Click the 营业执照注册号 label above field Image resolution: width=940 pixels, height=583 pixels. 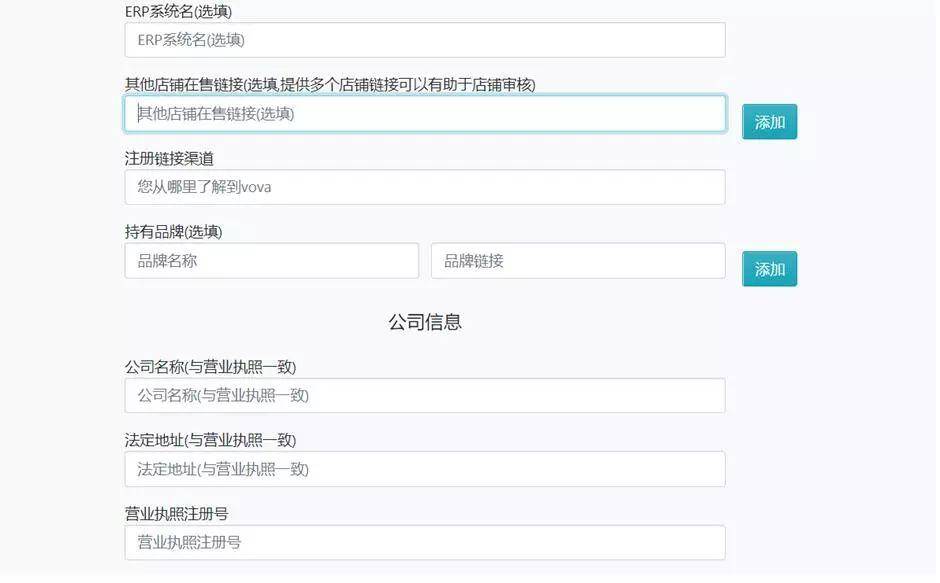point(176,513)
